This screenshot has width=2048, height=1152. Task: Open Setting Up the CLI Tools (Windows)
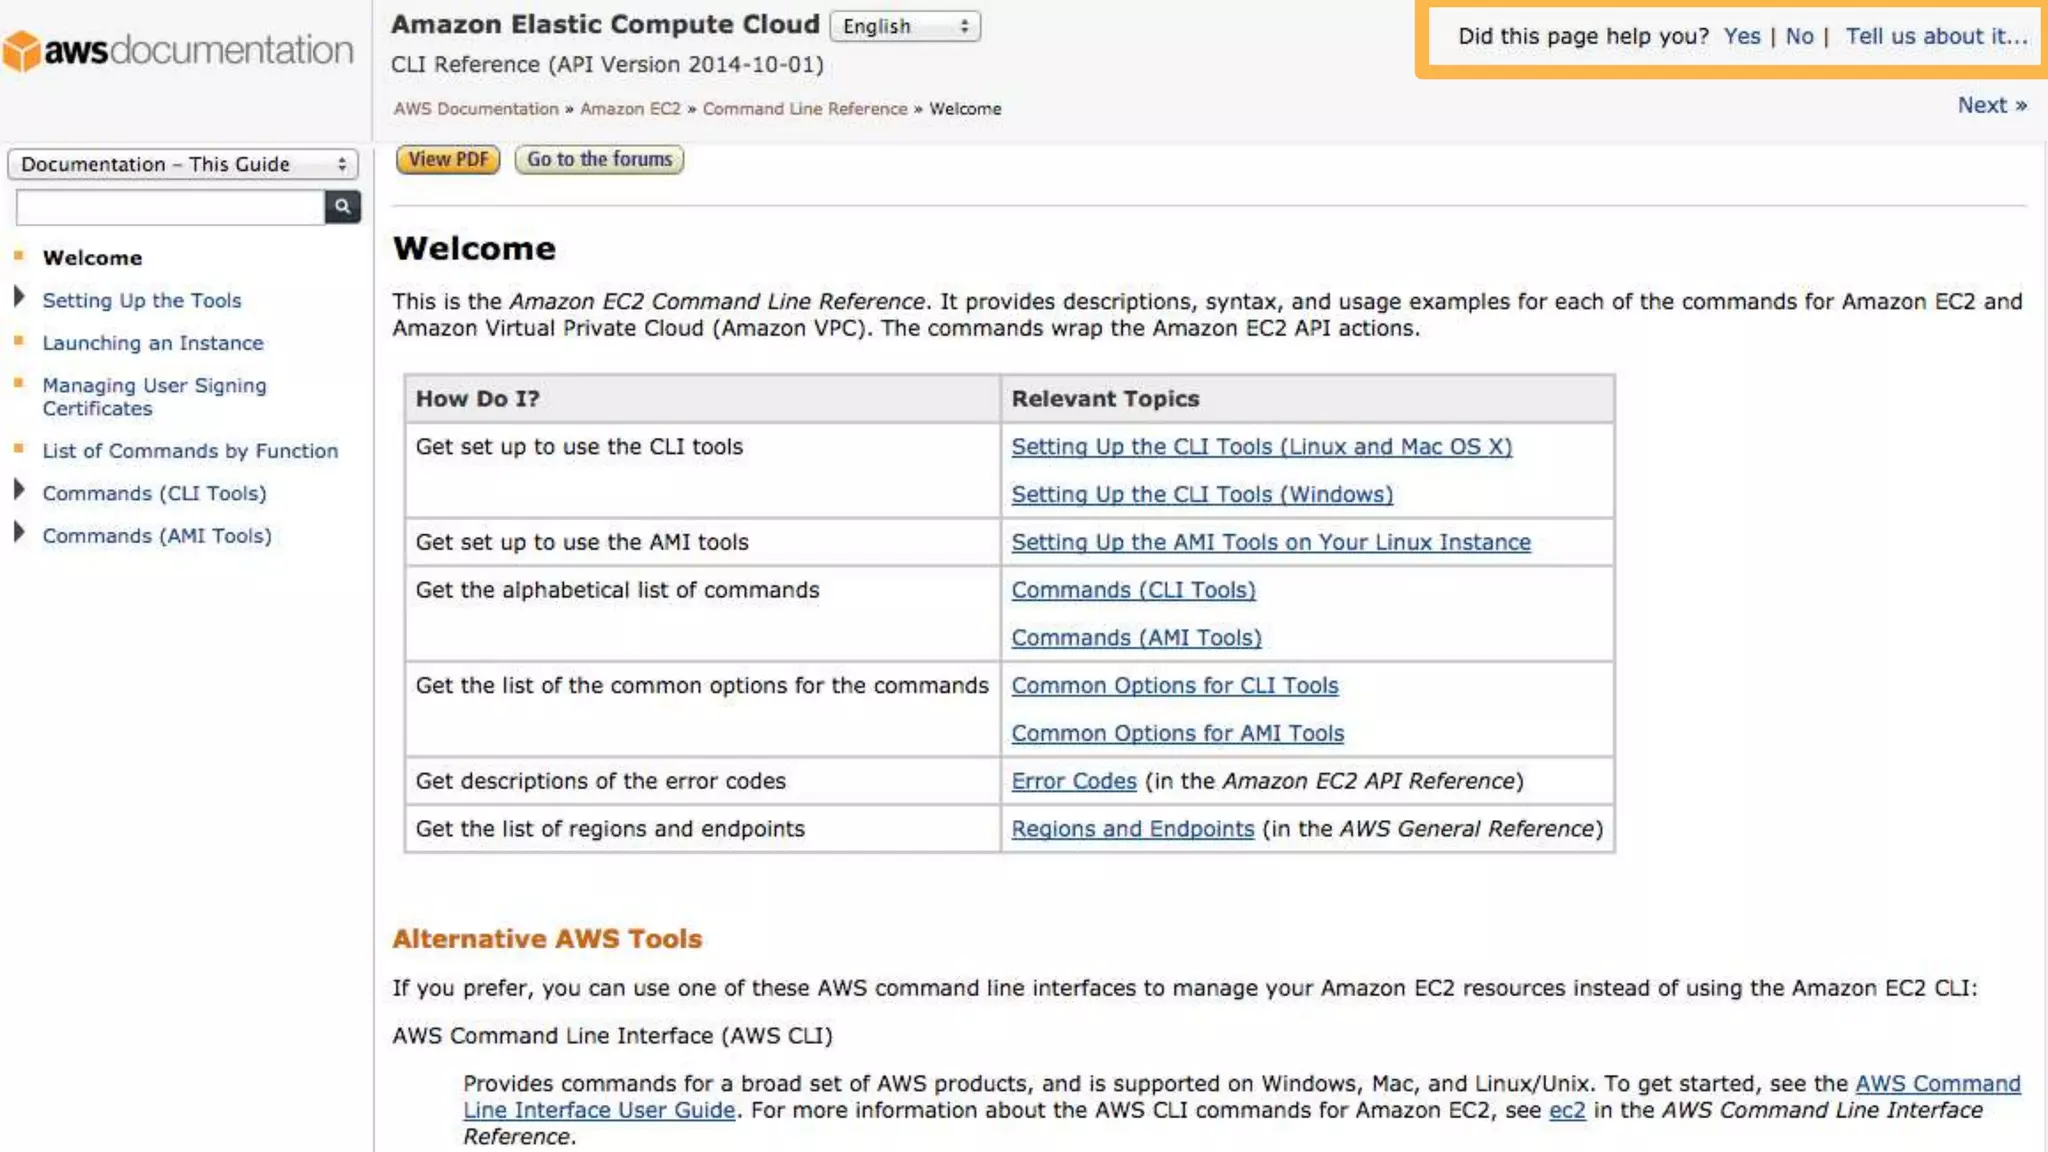pos(1201,494)
